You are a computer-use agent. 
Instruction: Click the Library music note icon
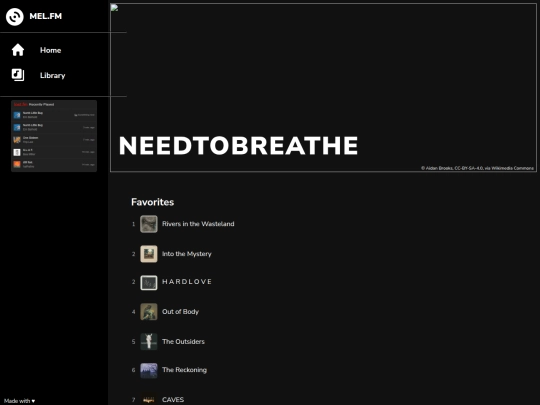tap(18, 75)
